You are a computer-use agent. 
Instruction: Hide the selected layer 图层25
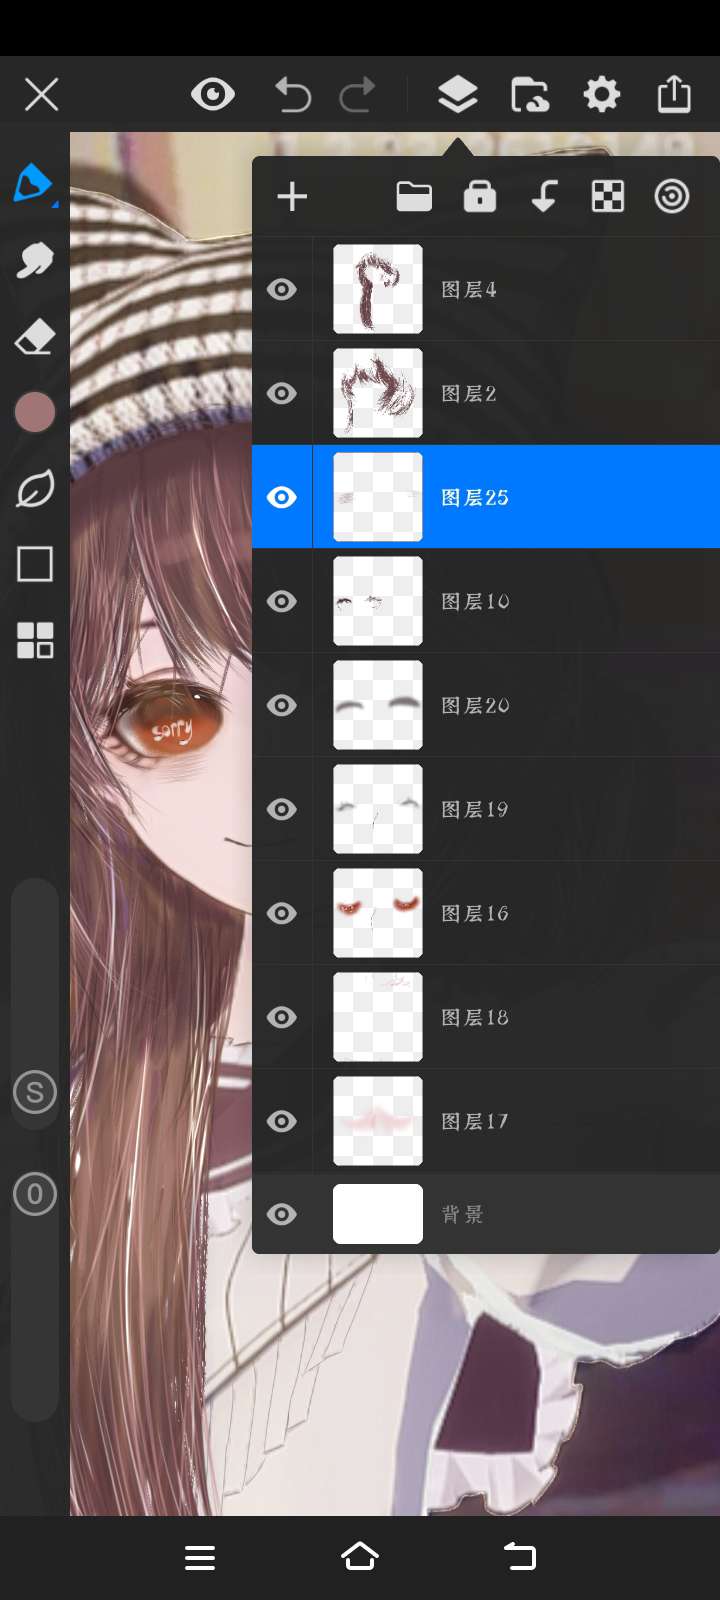click(x=282, y=497)
